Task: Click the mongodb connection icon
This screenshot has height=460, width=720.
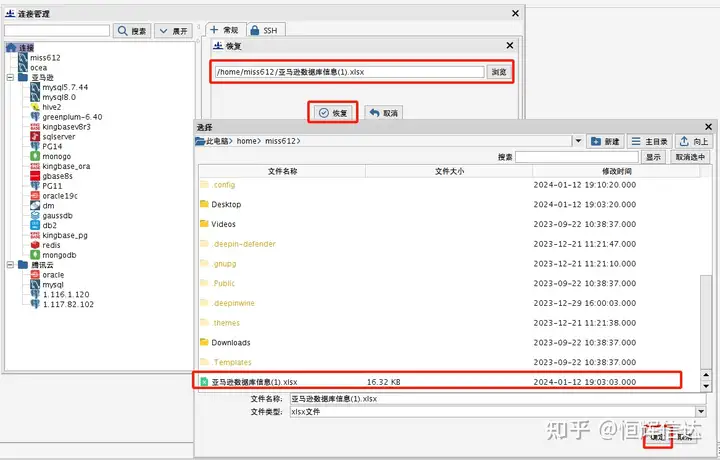Action: (x=35, y=255)
